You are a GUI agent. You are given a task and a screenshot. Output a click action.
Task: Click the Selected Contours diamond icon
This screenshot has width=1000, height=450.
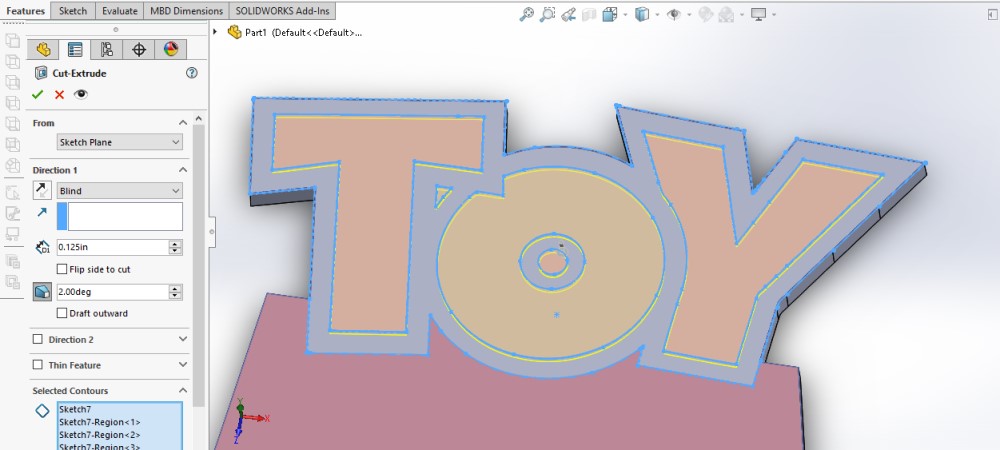[42, 411]
